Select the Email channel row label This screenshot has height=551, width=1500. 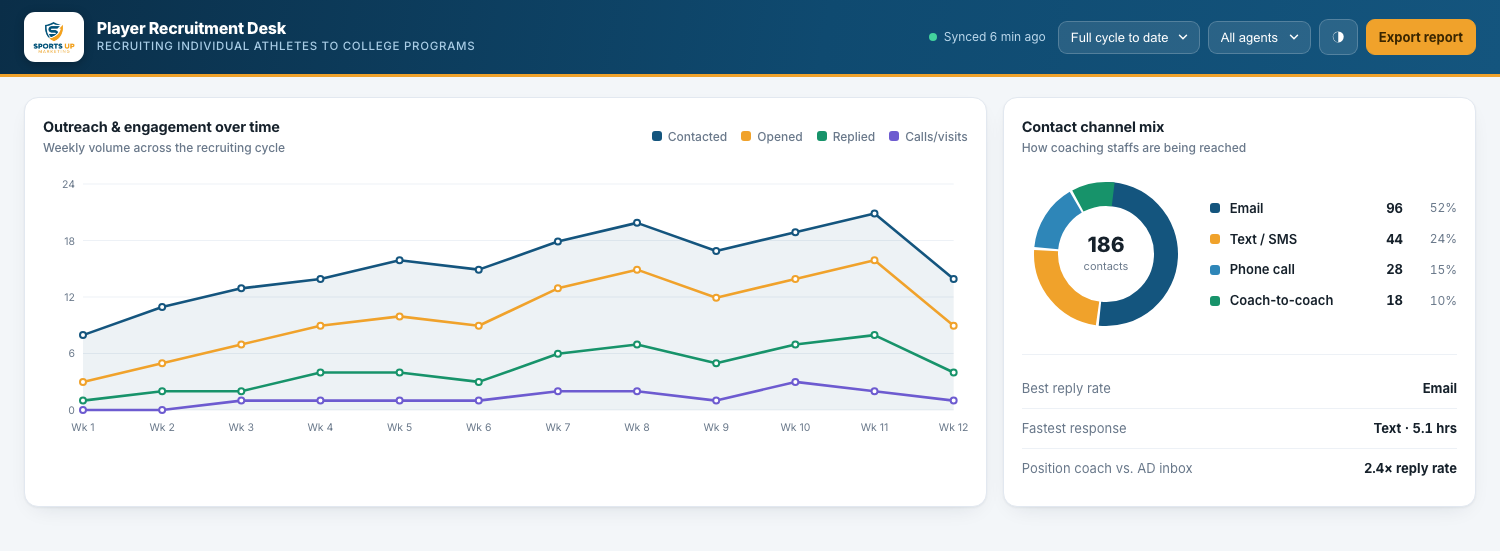[x=1246, y=209]
